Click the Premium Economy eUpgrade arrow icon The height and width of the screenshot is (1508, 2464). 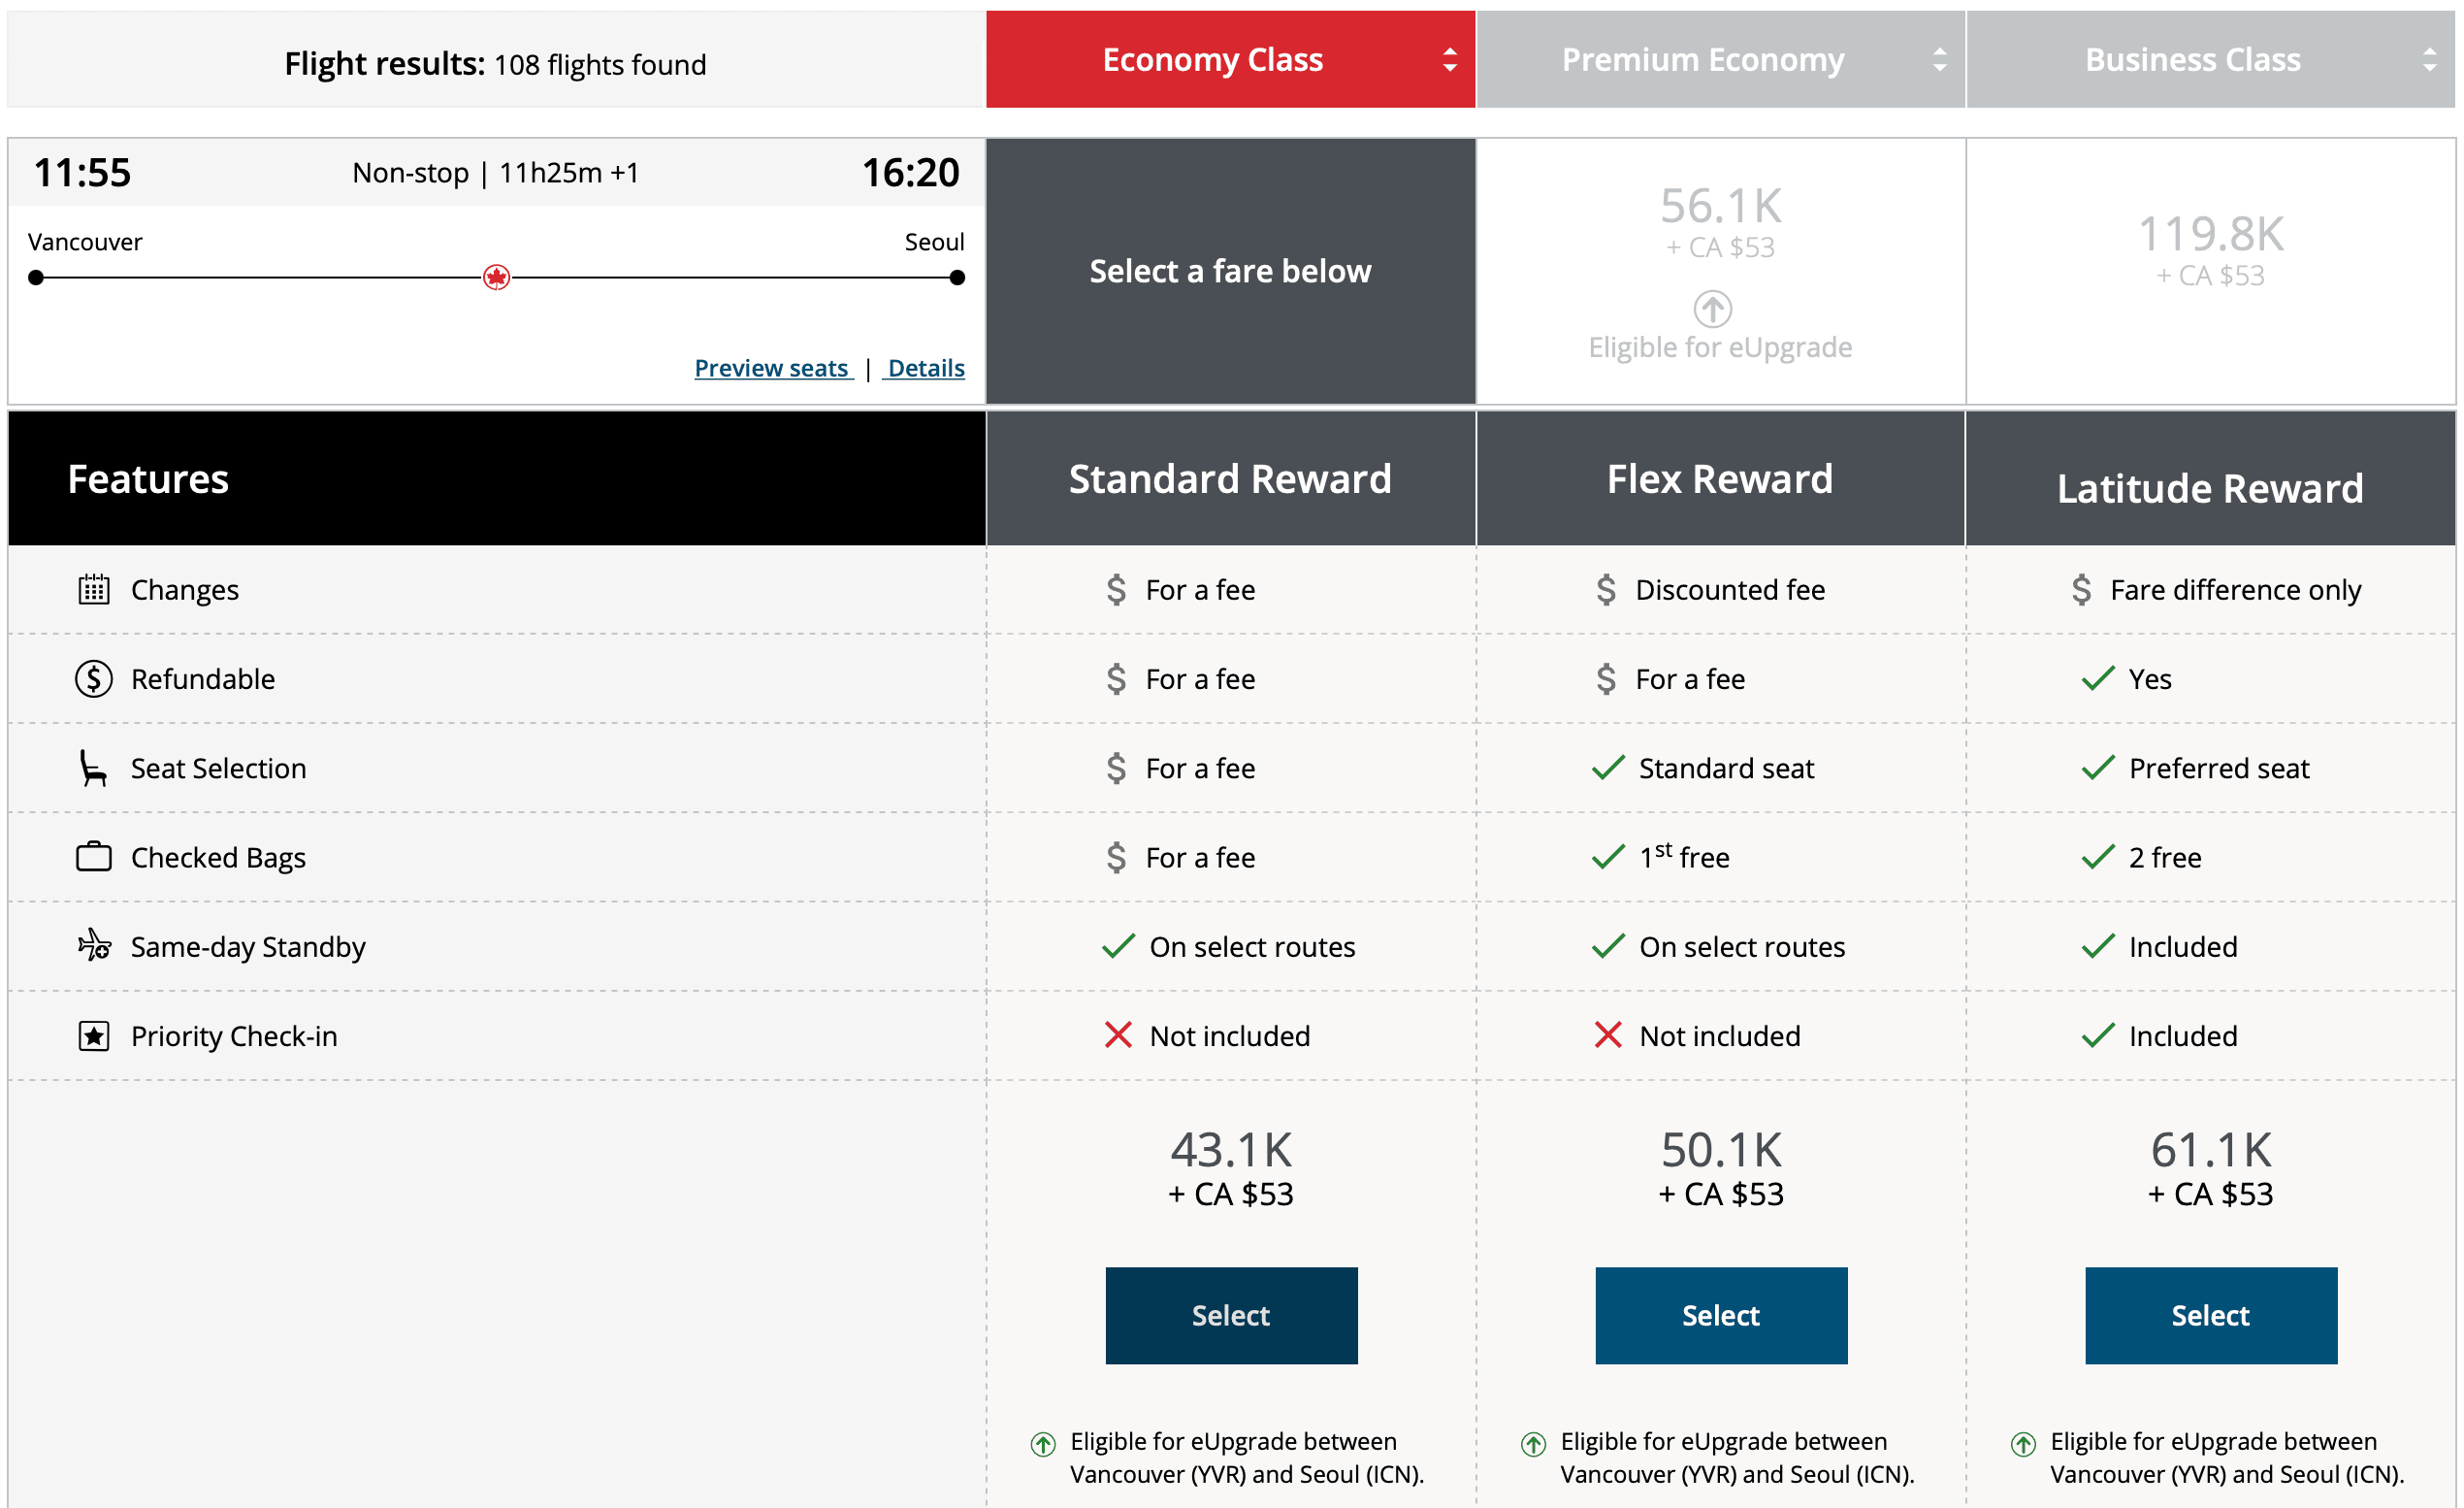pyautogui.click(x=1712, y=309)
